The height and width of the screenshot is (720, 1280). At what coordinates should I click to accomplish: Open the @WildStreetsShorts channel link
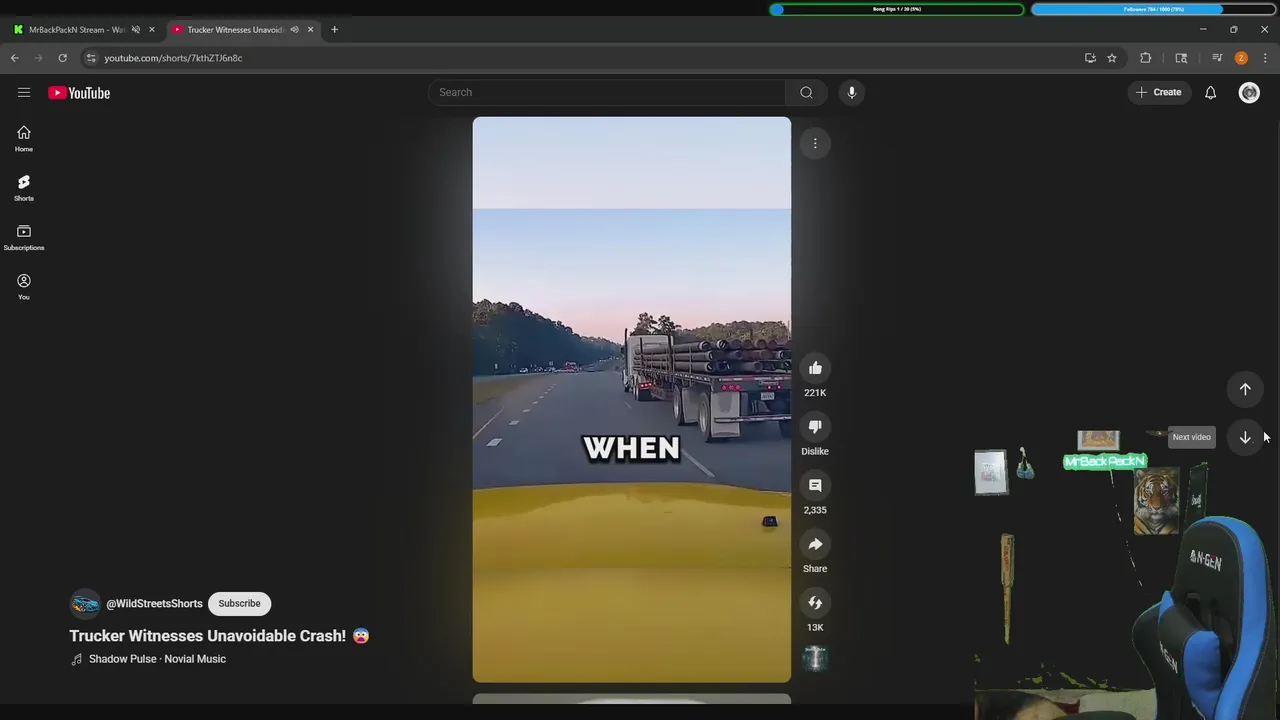[x=154, y=604]
